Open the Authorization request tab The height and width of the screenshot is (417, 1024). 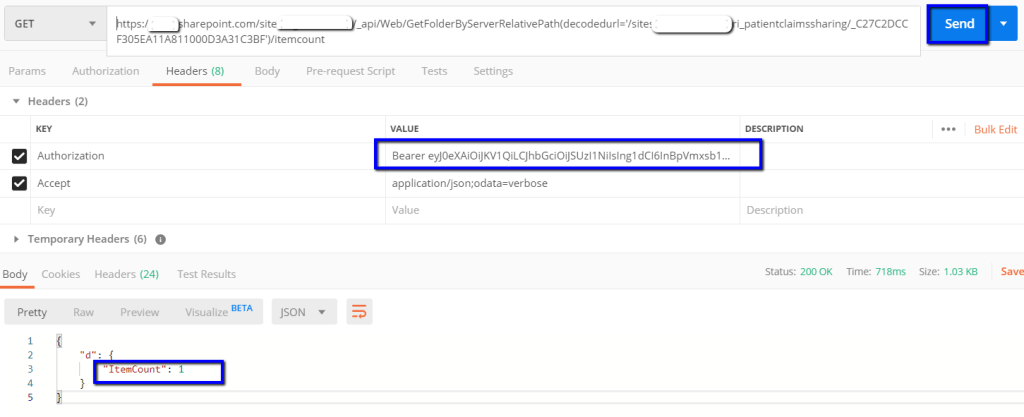click(105, 71)
